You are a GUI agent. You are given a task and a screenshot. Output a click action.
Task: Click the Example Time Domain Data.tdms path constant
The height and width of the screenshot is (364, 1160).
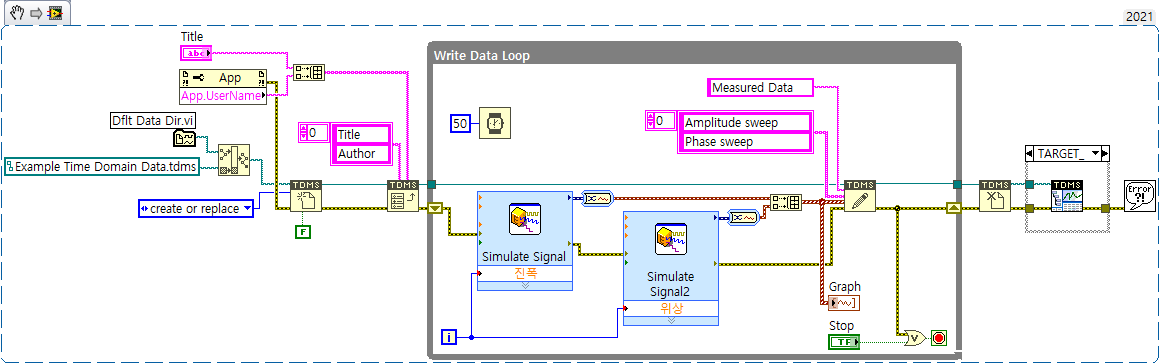[x=103, y=167]
